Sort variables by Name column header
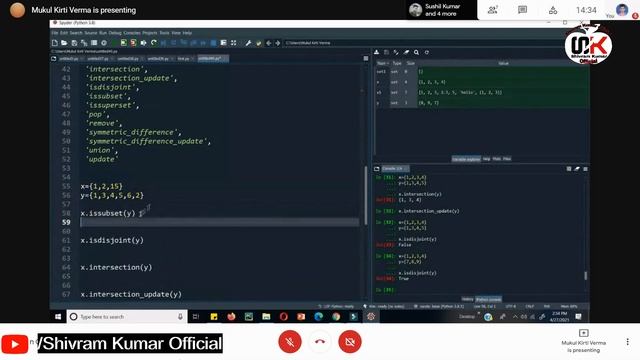Screen dimensions: 640x360 click(382, 63)
